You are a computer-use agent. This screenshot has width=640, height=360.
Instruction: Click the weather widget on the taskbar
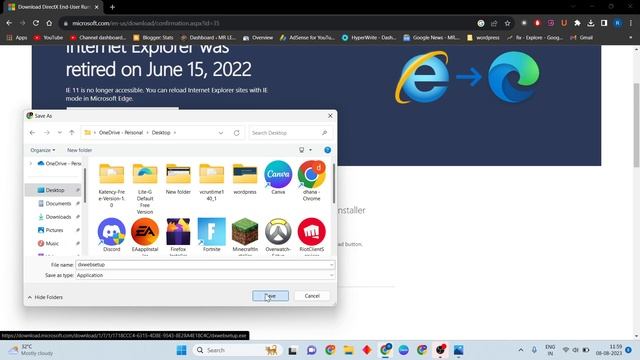point(31,350)
